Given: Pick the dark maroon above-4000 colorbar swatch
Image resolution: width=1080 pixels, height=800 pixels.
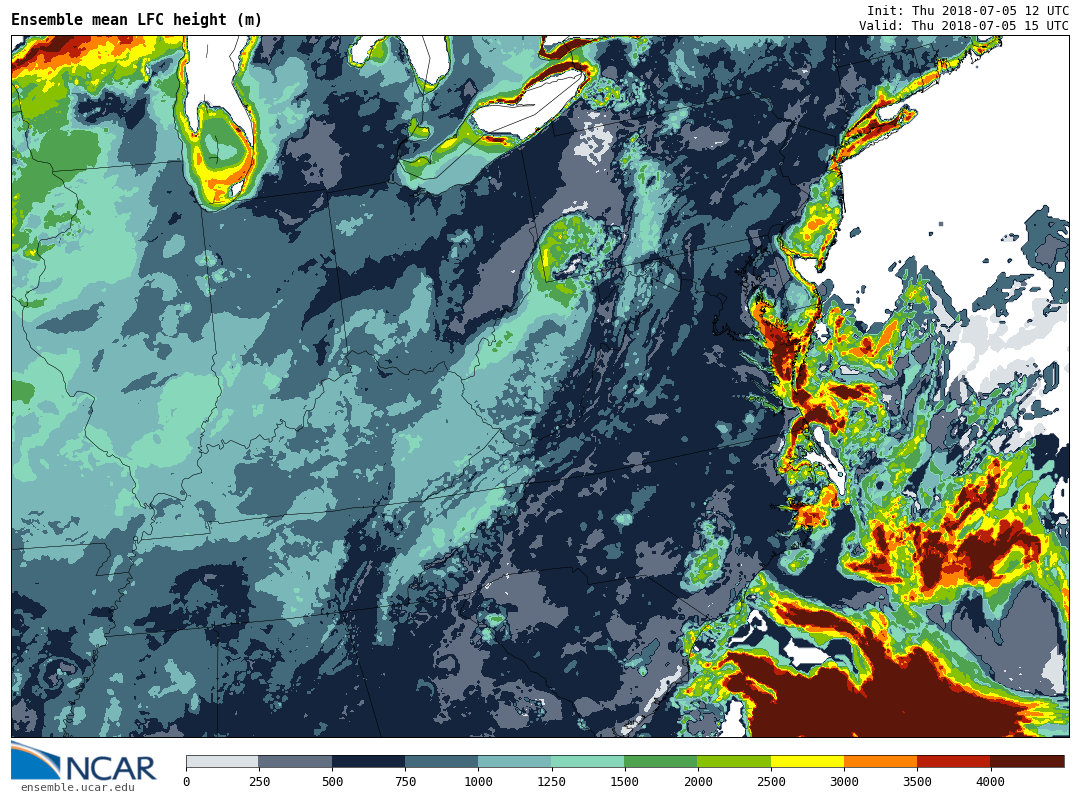Looking at the screenshot, I should point(1027,761).
